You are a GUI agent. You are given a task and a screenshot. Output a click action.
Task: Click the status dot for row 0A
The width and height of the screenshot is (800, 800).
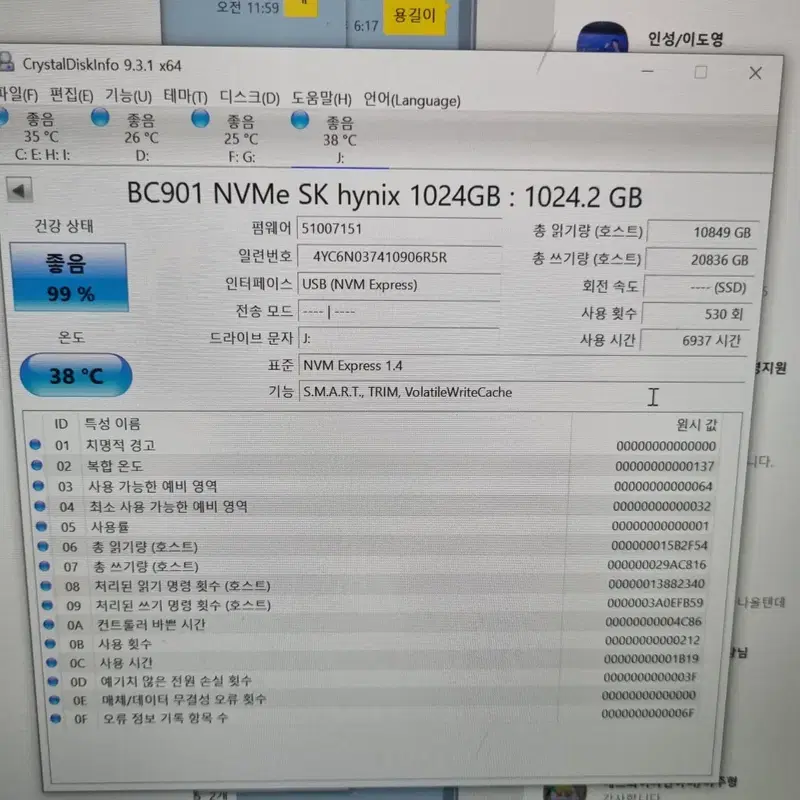coord(49,624)
